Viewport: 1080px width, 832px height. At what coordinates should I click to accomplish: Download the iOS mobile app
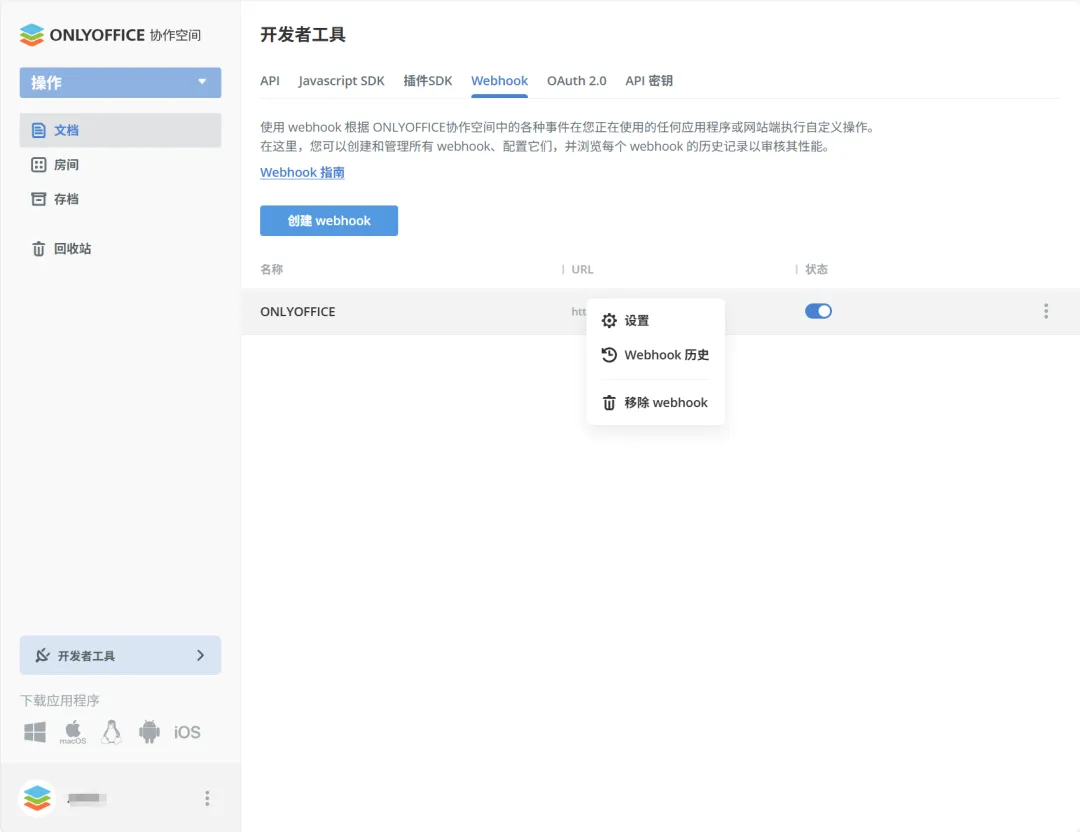(x=187, y=732)
